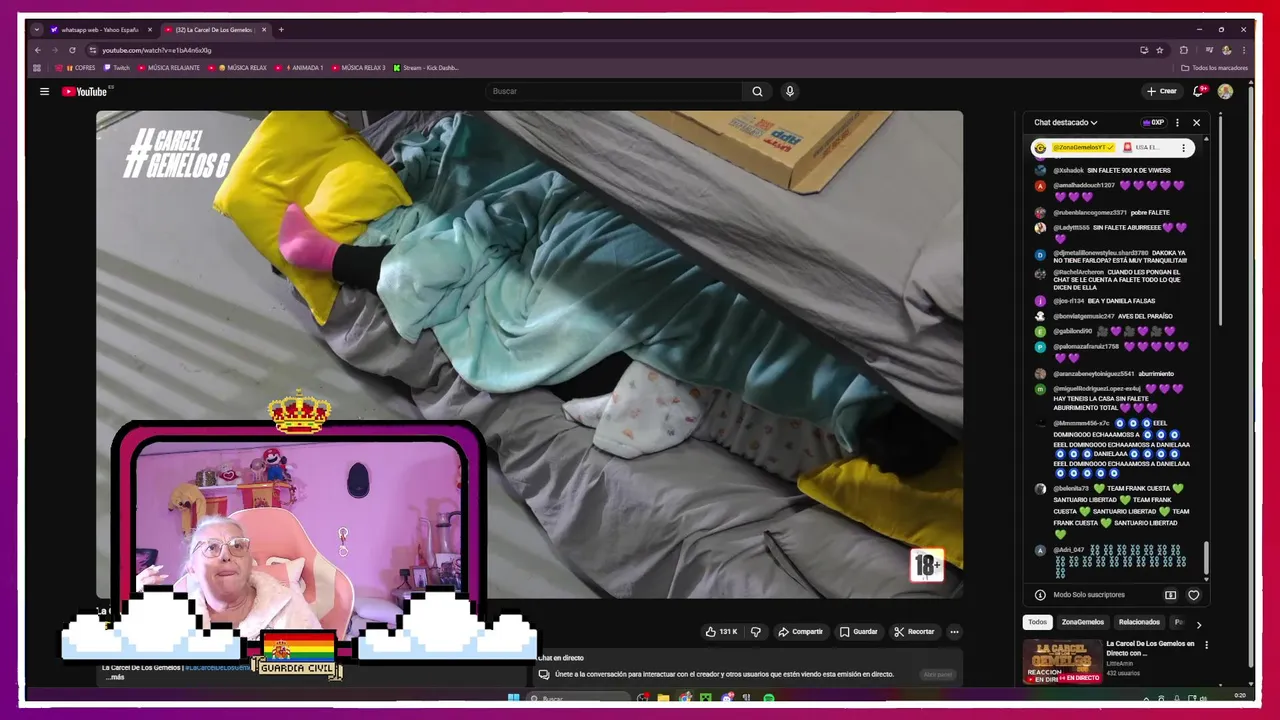Go back with the browser back arrow

pos(38,50)
